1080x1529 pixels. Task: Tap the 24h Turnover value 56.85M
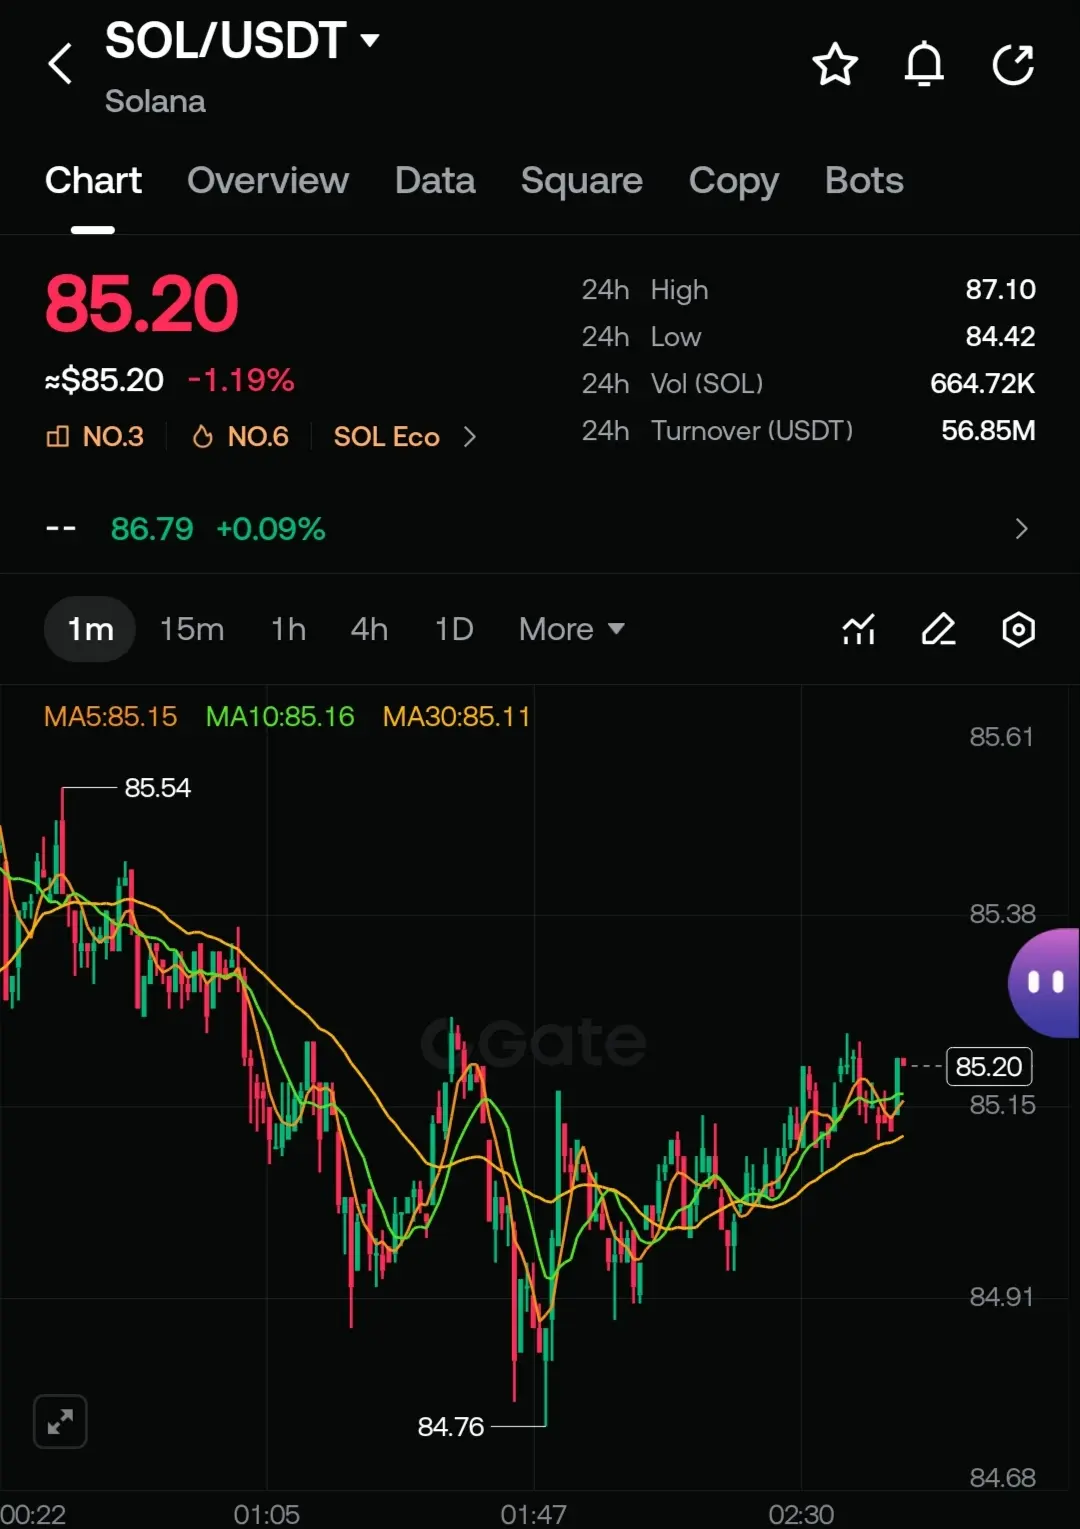[988, 431]
